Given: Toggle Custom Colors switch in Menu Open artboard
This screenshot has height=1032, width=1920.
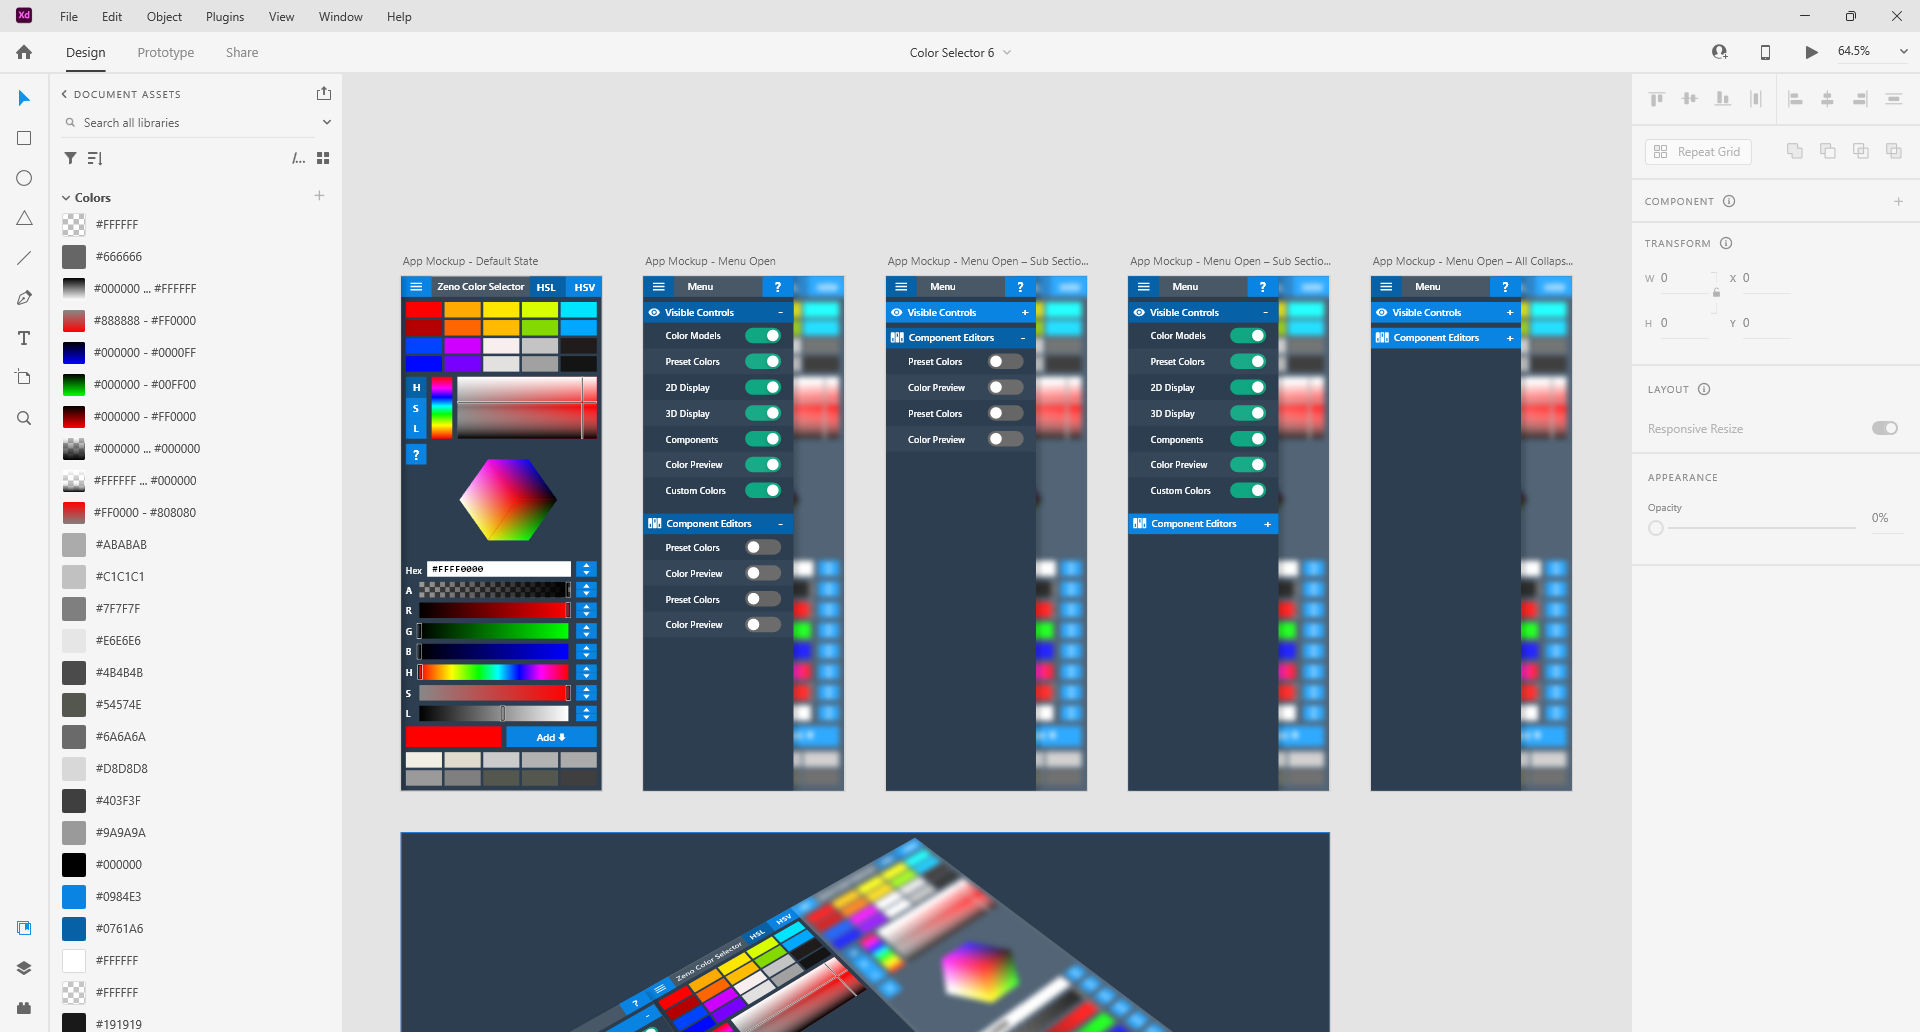Looking at the screenshot, I should tap(763, 490).
